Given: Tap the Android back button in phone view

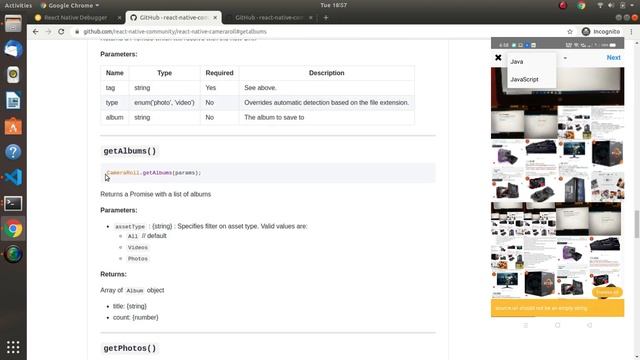Looking at the screenshot, I should 589,325.
